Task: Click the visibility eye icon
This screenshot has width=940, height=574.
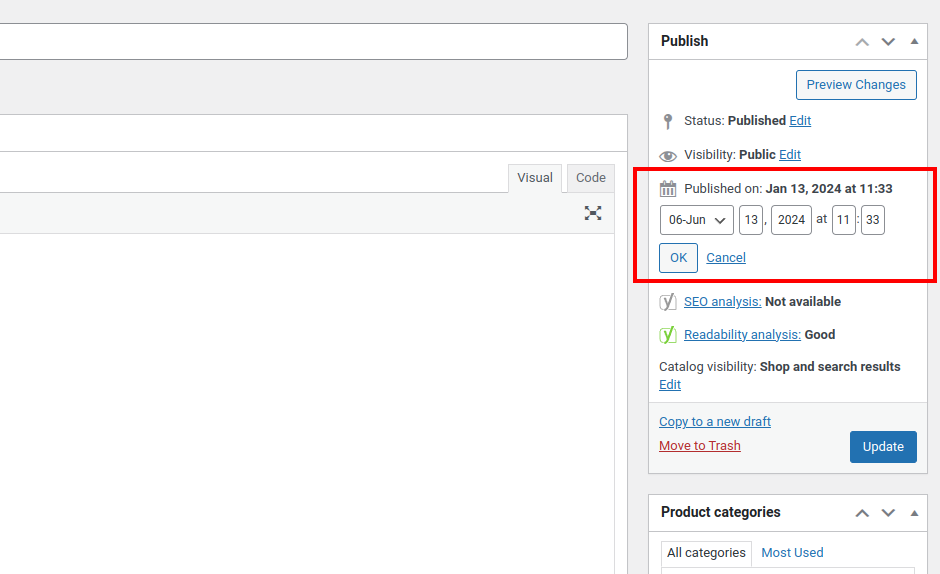Action: pyautogui.click(x=668, y=156)
